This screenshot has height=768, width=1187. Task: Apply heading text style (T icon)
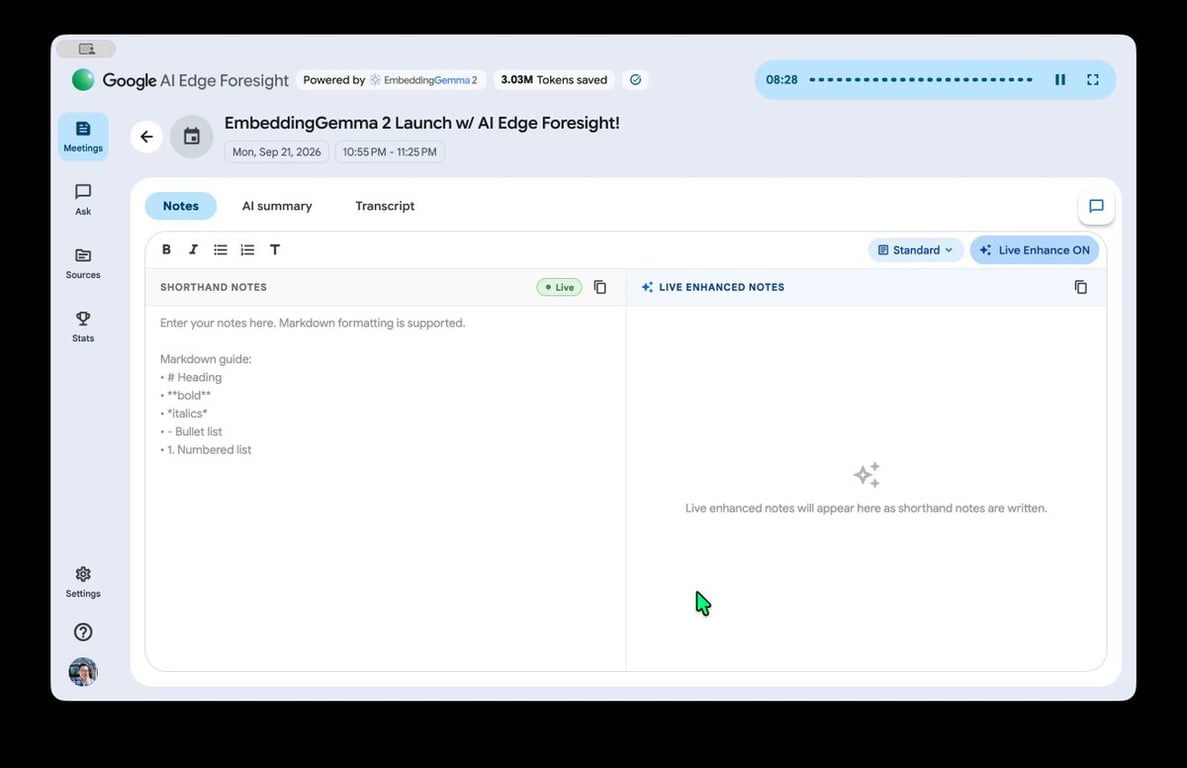[275, 250]
